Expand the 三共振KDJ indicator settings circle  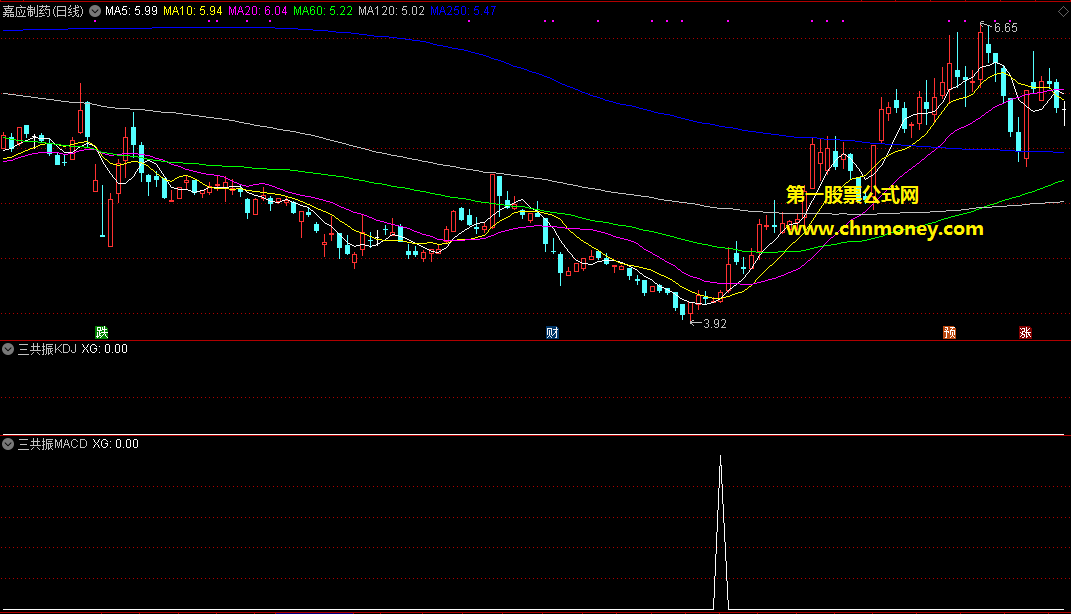click(8, 349)
